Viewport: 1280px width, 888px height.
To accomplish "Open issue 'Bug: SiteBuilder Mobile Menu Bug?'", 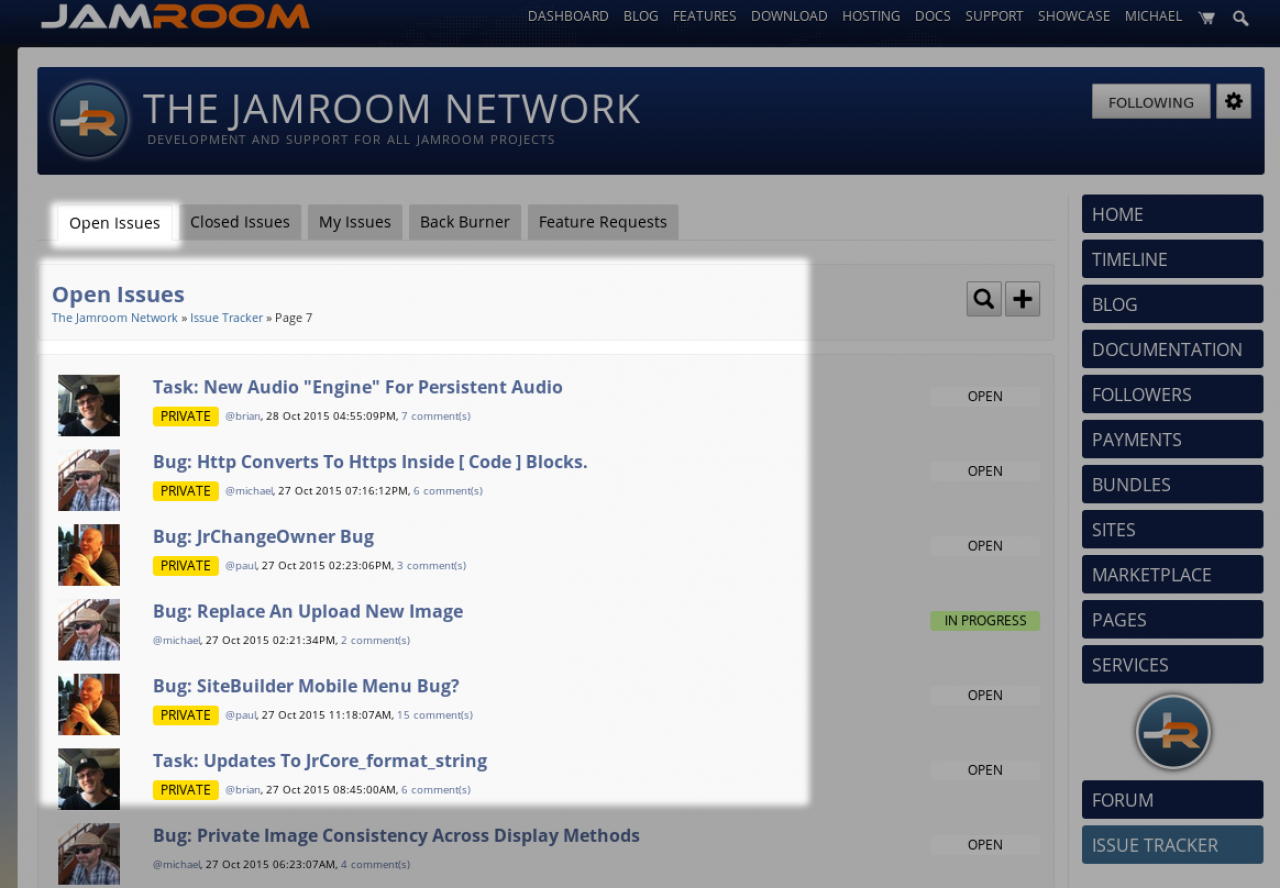I will pos(306,686).
